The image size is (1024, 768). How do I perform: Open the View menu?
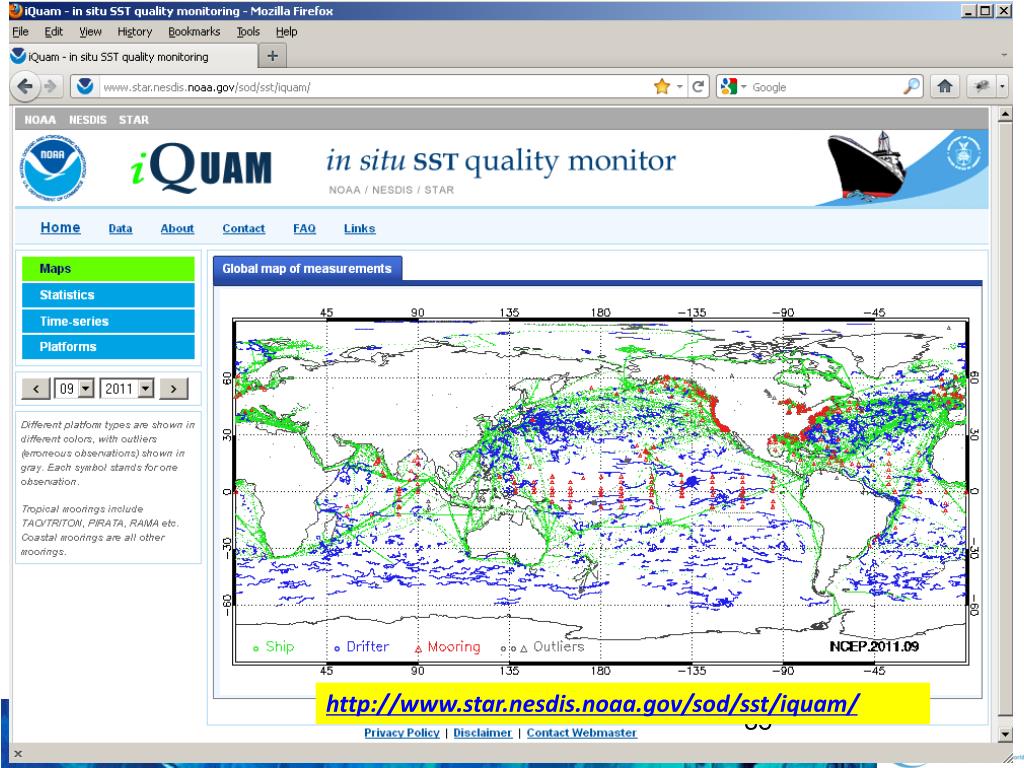(x=90, y=31)
